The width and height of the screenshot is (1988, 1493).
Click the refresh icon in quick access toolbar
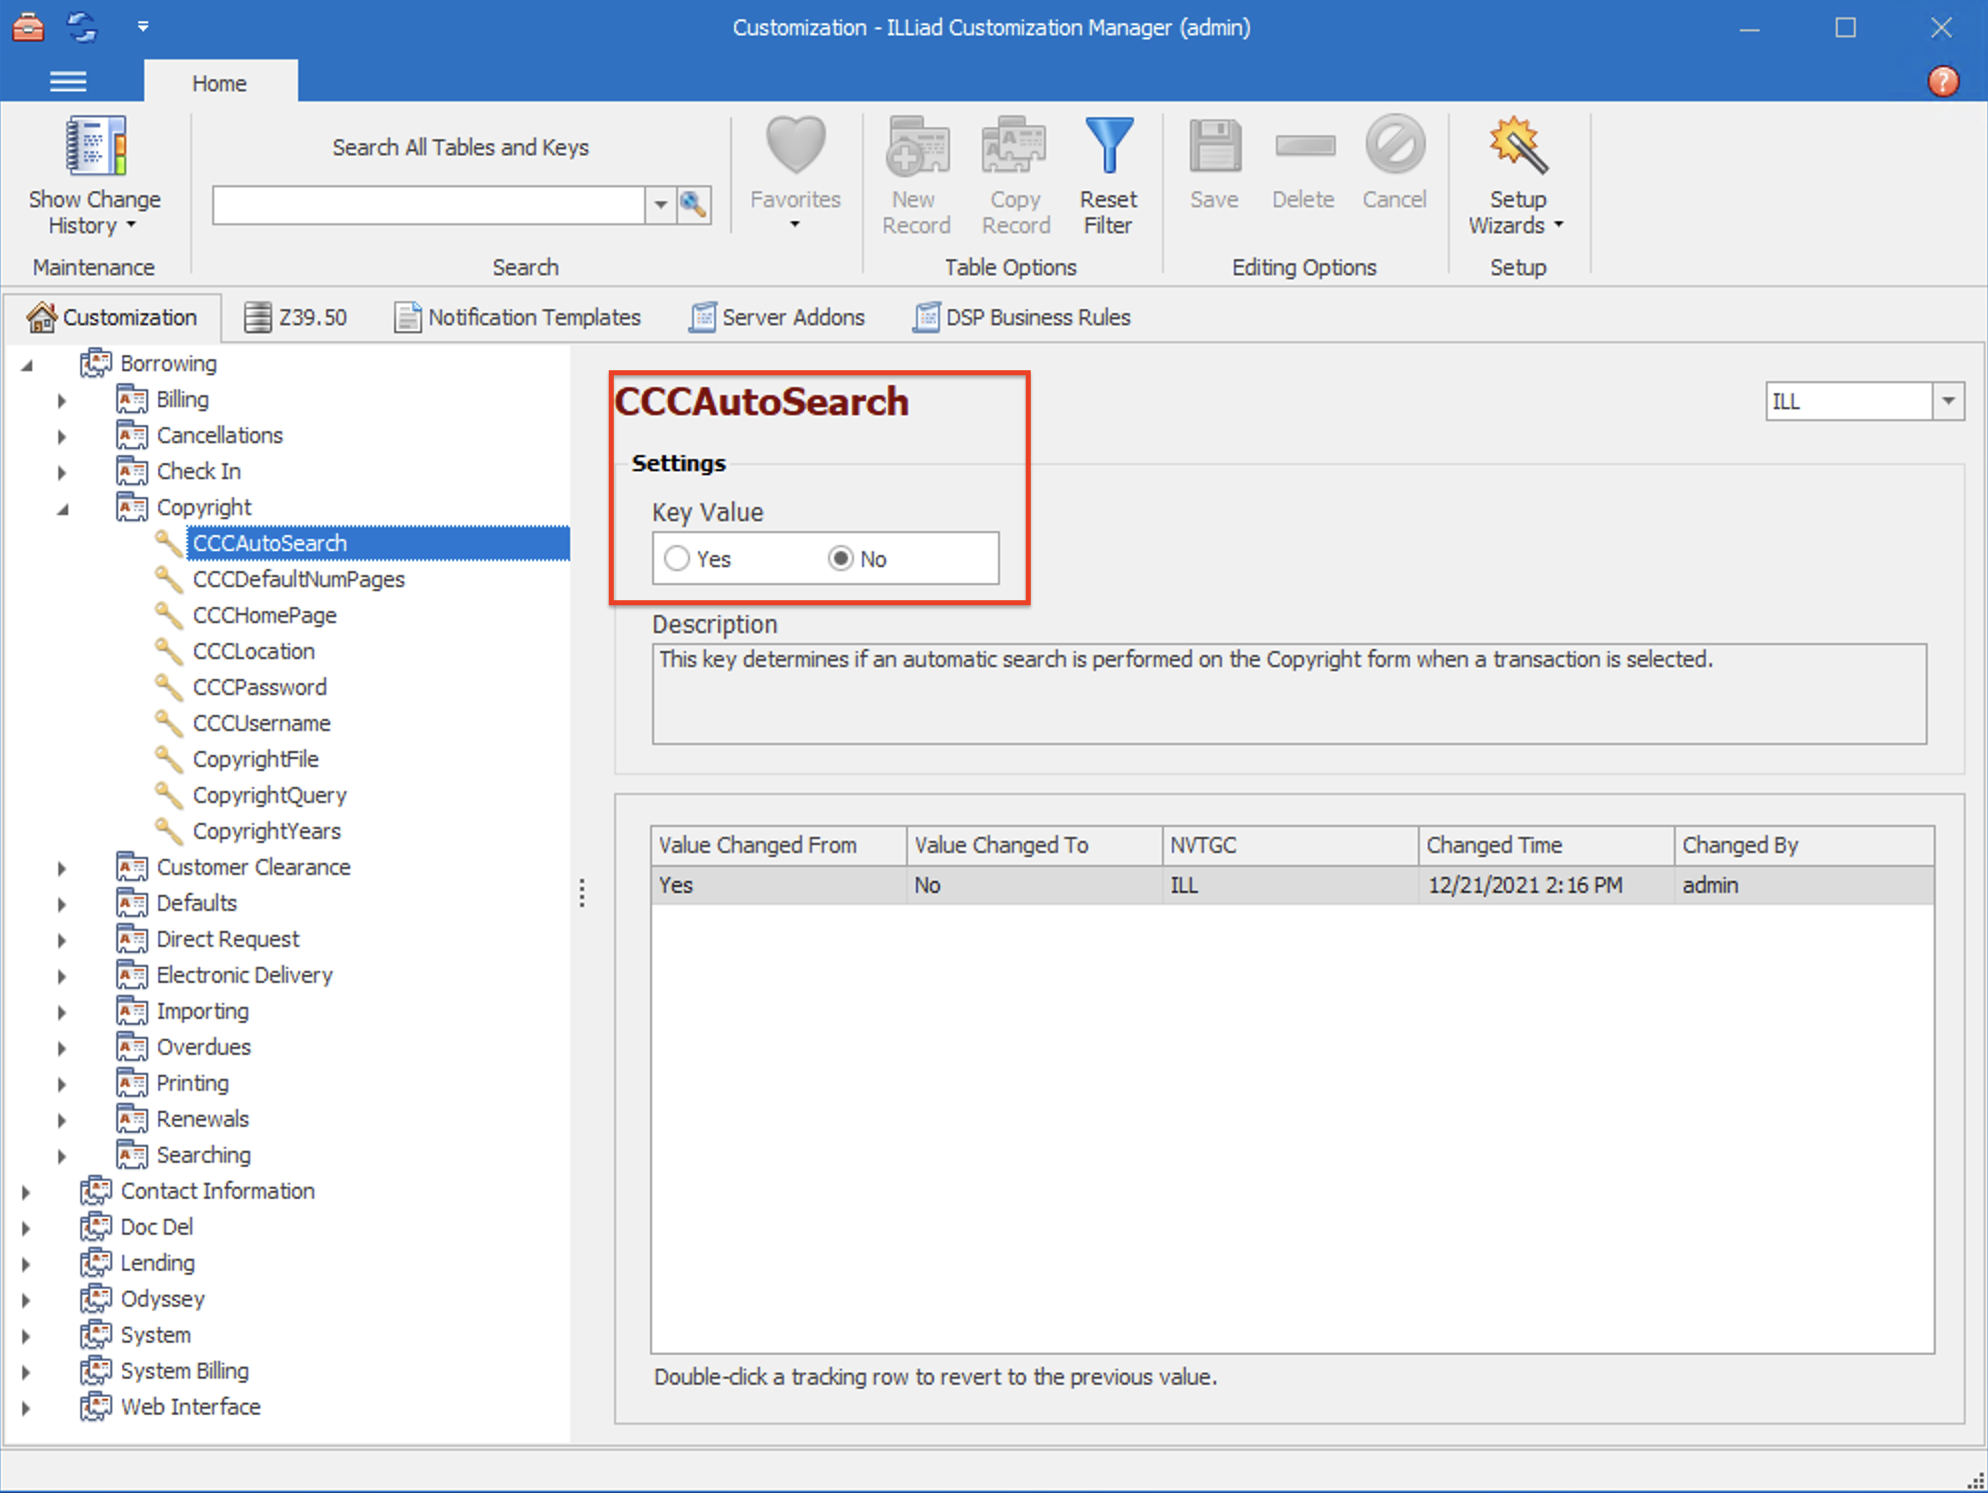pyautogui.click(x=82, y=27)
